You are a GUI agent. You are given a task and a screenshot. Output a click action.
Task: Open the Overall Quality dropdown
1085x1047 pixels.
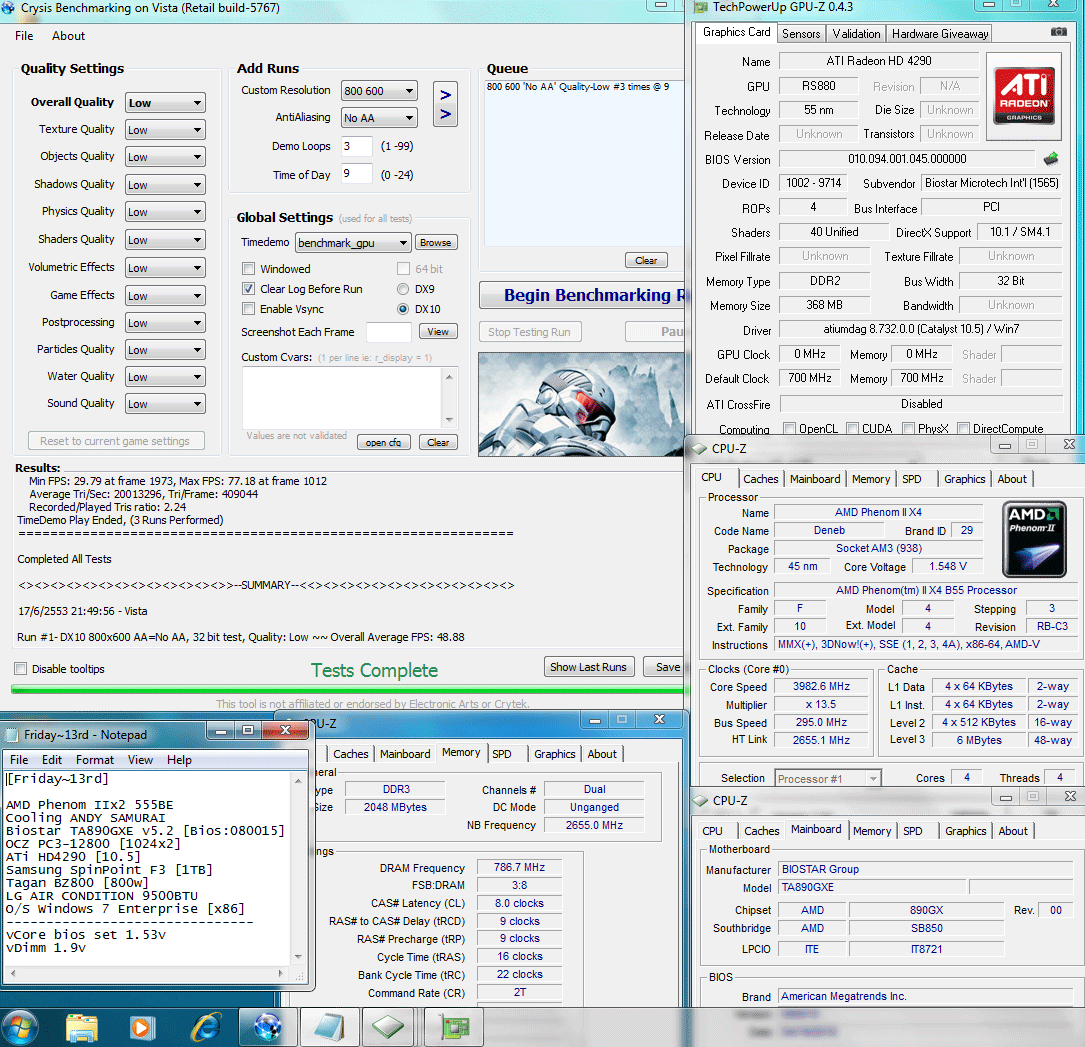pyautogui.click(x=165, y=103)
